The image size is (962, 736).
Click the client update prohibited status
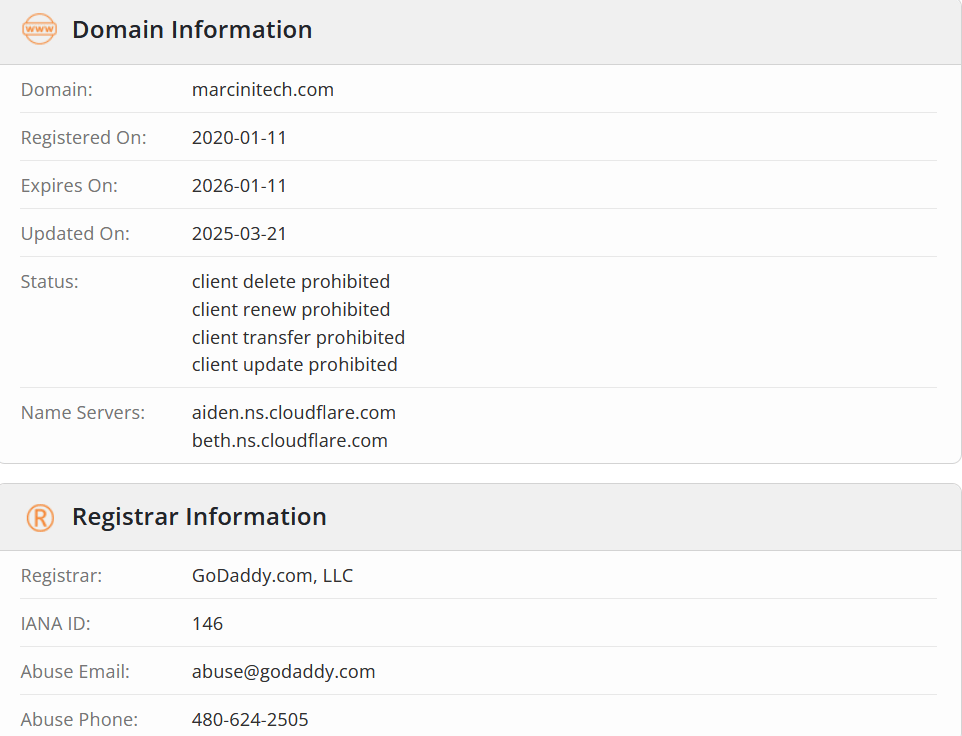tap(294, 365)
